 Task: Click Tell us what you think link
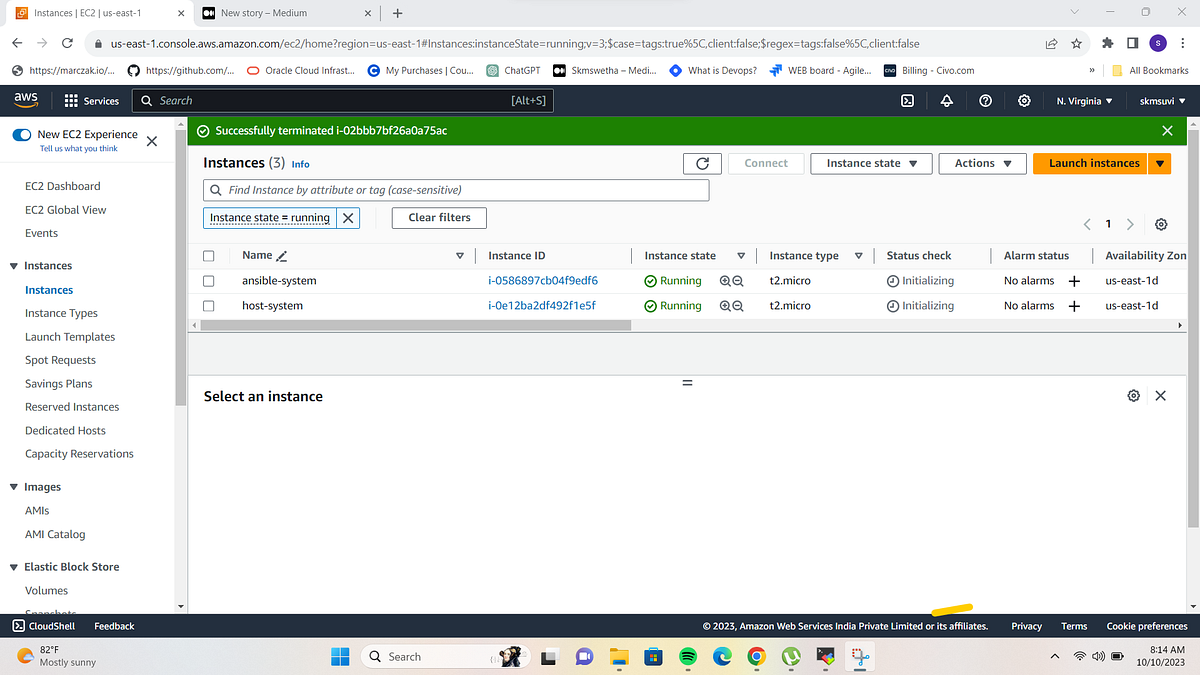[78, 148]
